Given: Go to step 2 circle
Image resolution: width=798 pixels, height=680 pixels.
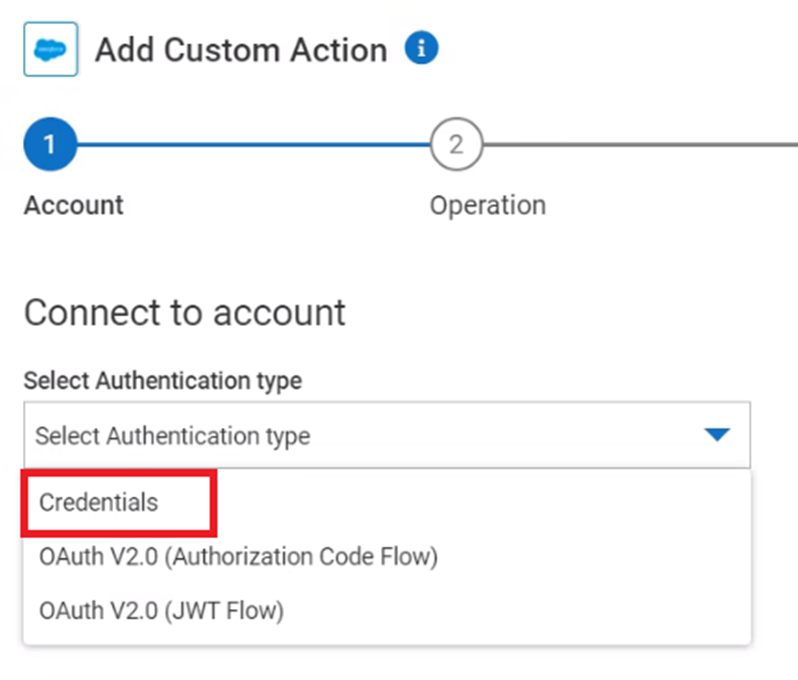Looking at the screenshot, I should [456, 146].
